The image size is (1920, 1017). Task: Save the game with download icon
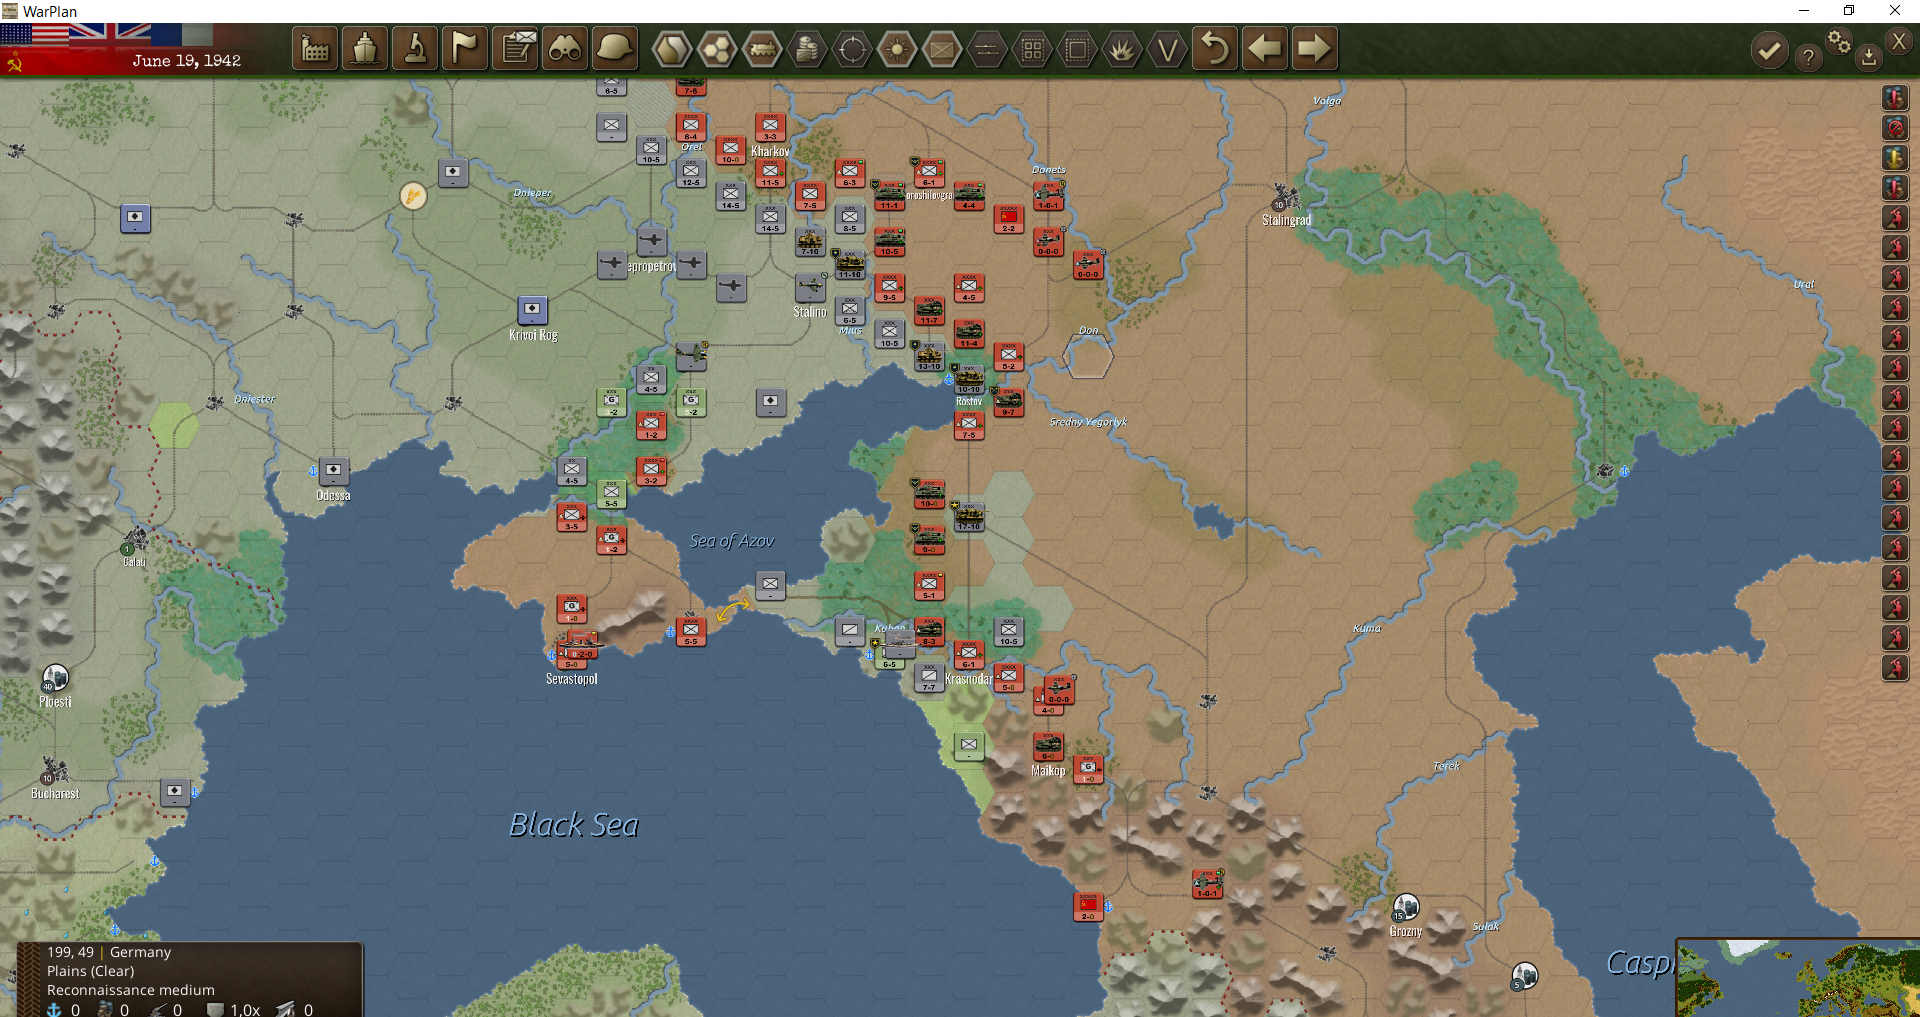pos(1868,58)
